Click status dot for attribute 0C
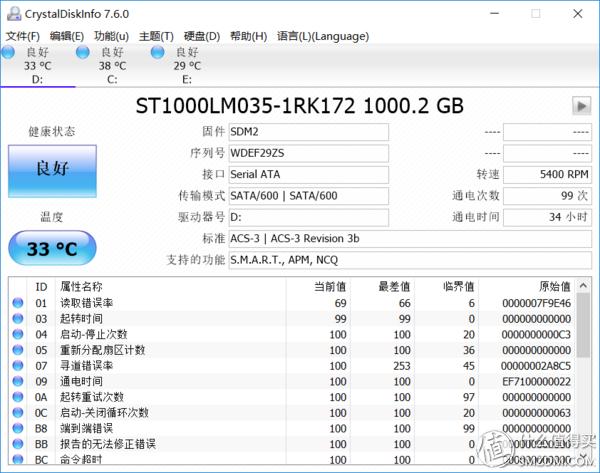 click(x=18, y=413)
